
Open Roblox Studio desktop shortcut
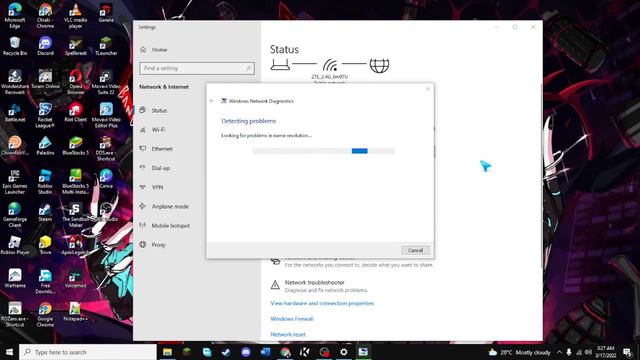[45, 182]
